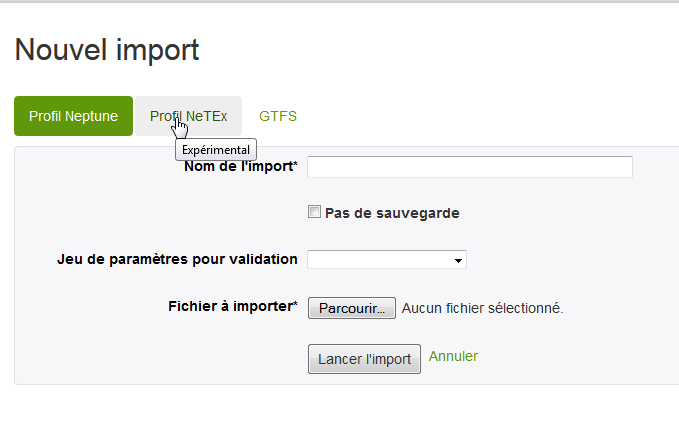Select the GTFS tab
The height and width of the screenshot is (429, 679).
point(278,116)
